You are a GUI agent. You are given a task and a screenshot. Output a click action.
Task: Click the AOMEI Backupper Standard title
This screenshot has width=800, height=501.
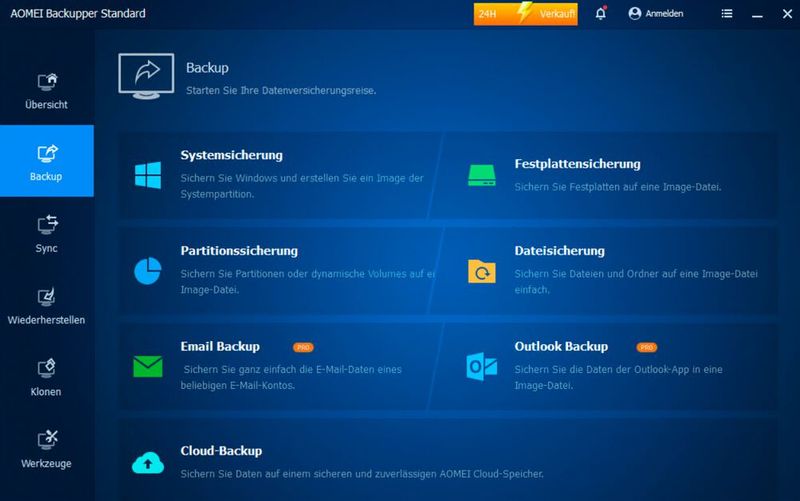[x=78, y=14]
